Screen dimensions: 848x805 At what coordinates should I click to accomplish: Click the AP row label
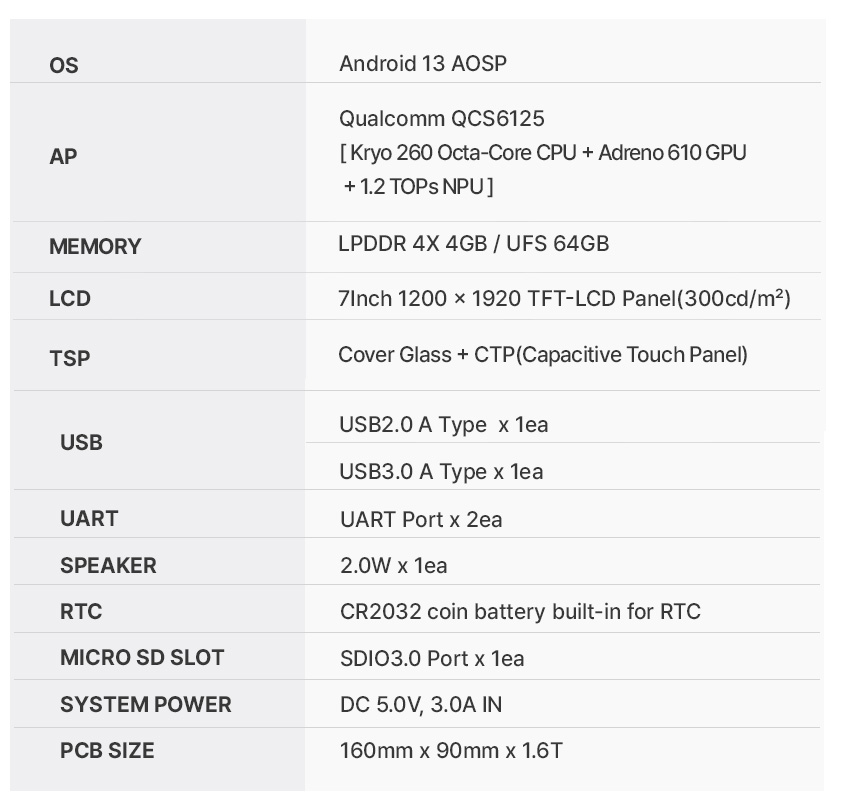pyautogui.click(x=63, y=156)
